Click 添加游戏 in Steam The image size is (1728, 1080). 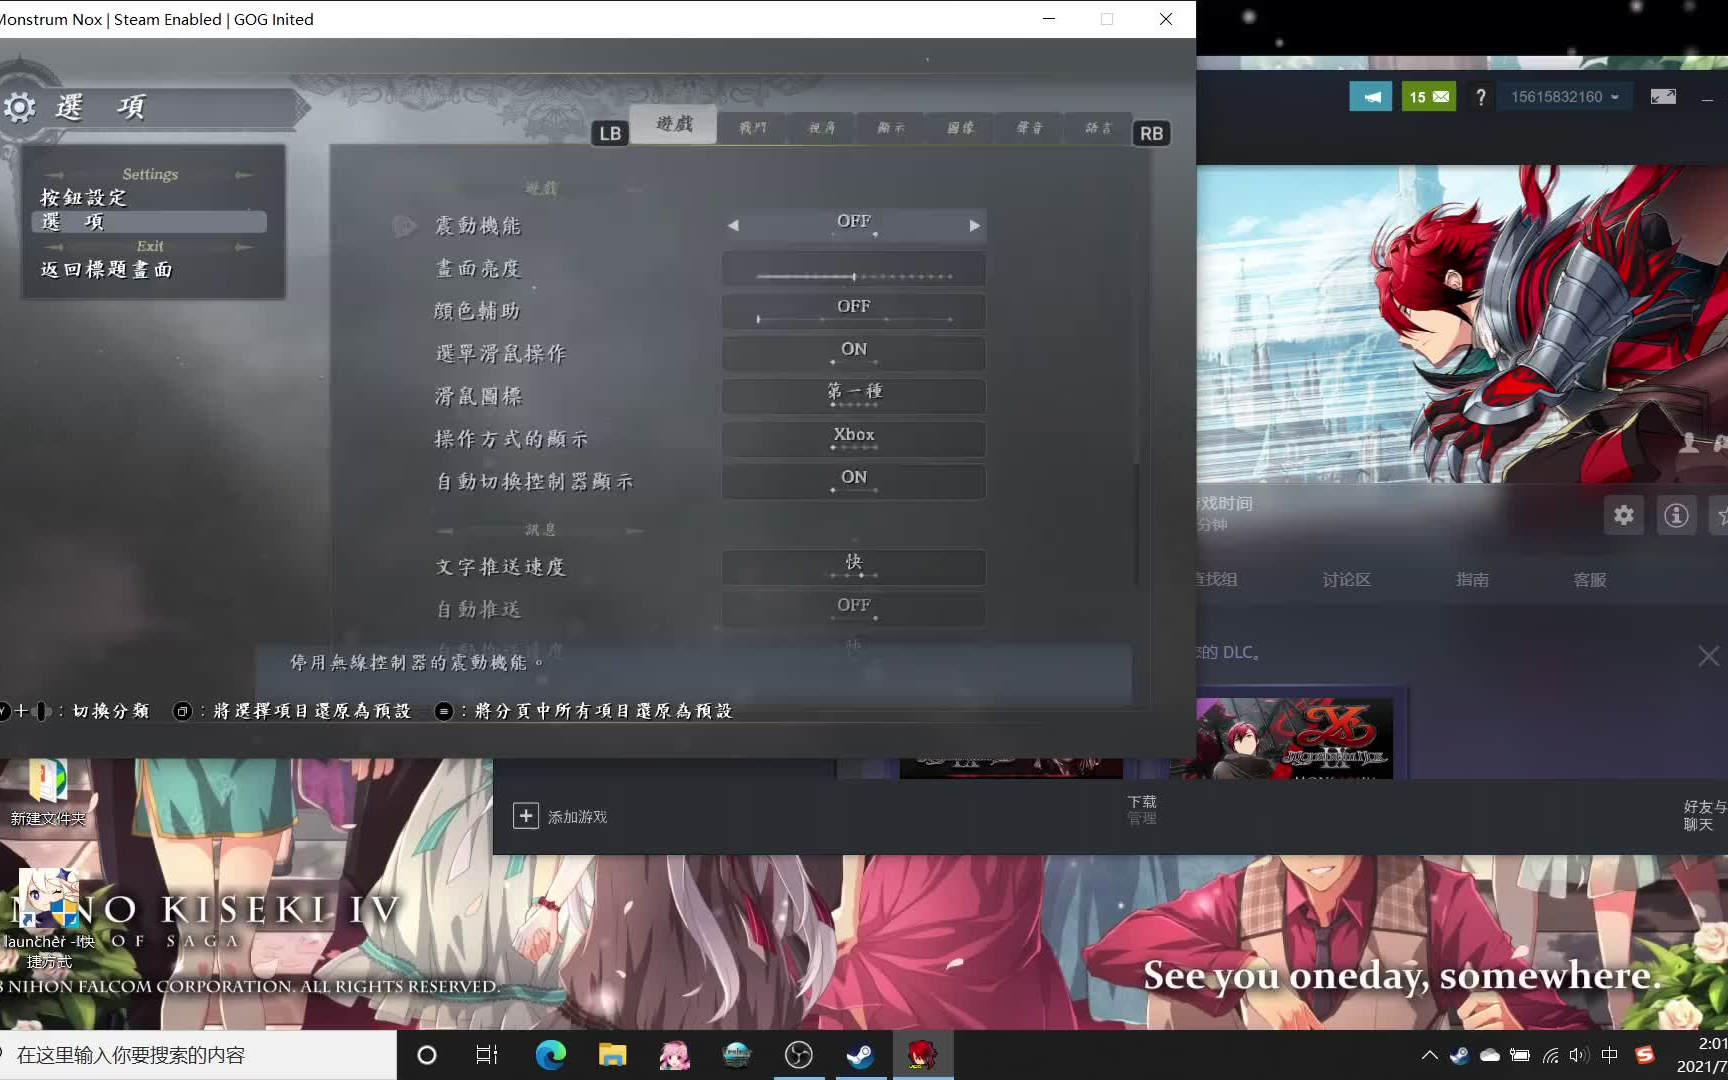pos(578,817)
